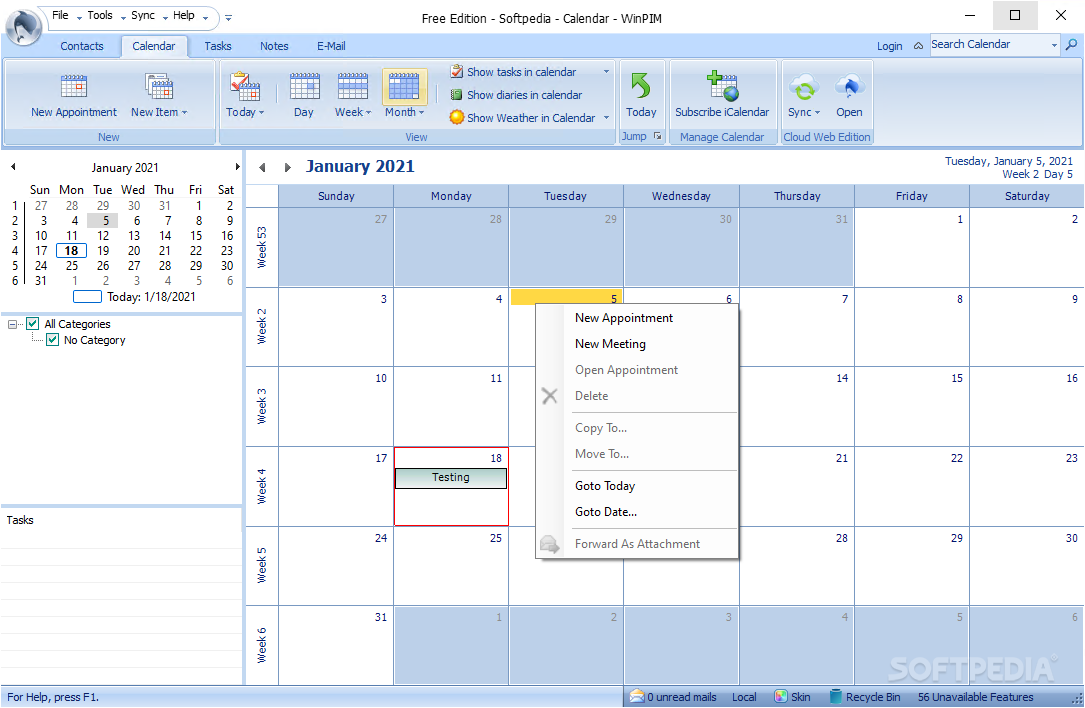Switch to the Contacts tab
This screenshot has width=1085, height=708.
[82, 46]
